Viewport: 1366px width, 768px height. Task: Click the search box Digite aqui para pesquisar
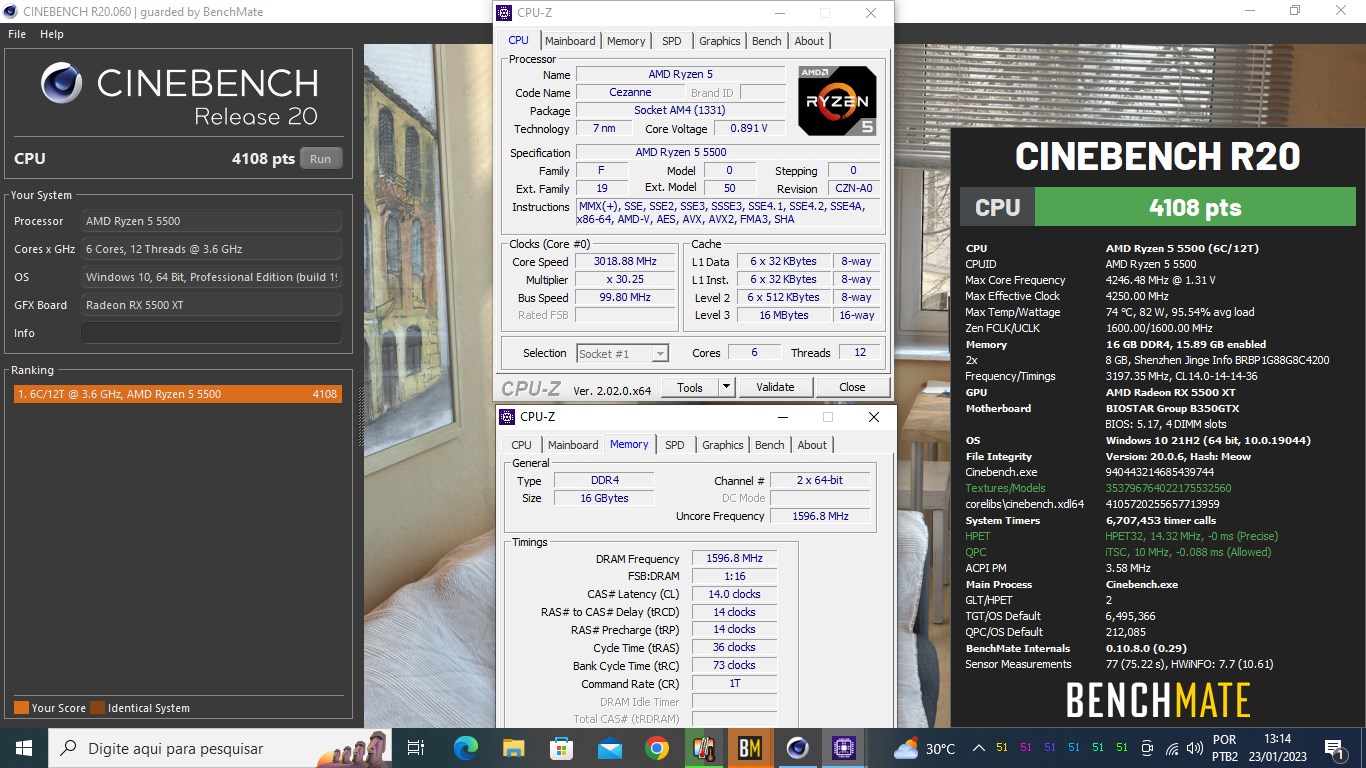[x=218, y=748]
